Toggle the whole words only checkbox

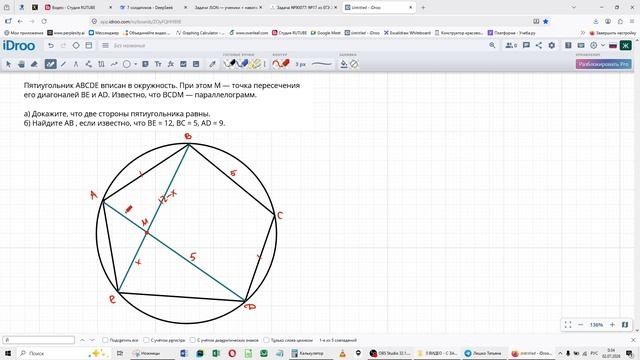pos(266,340)
